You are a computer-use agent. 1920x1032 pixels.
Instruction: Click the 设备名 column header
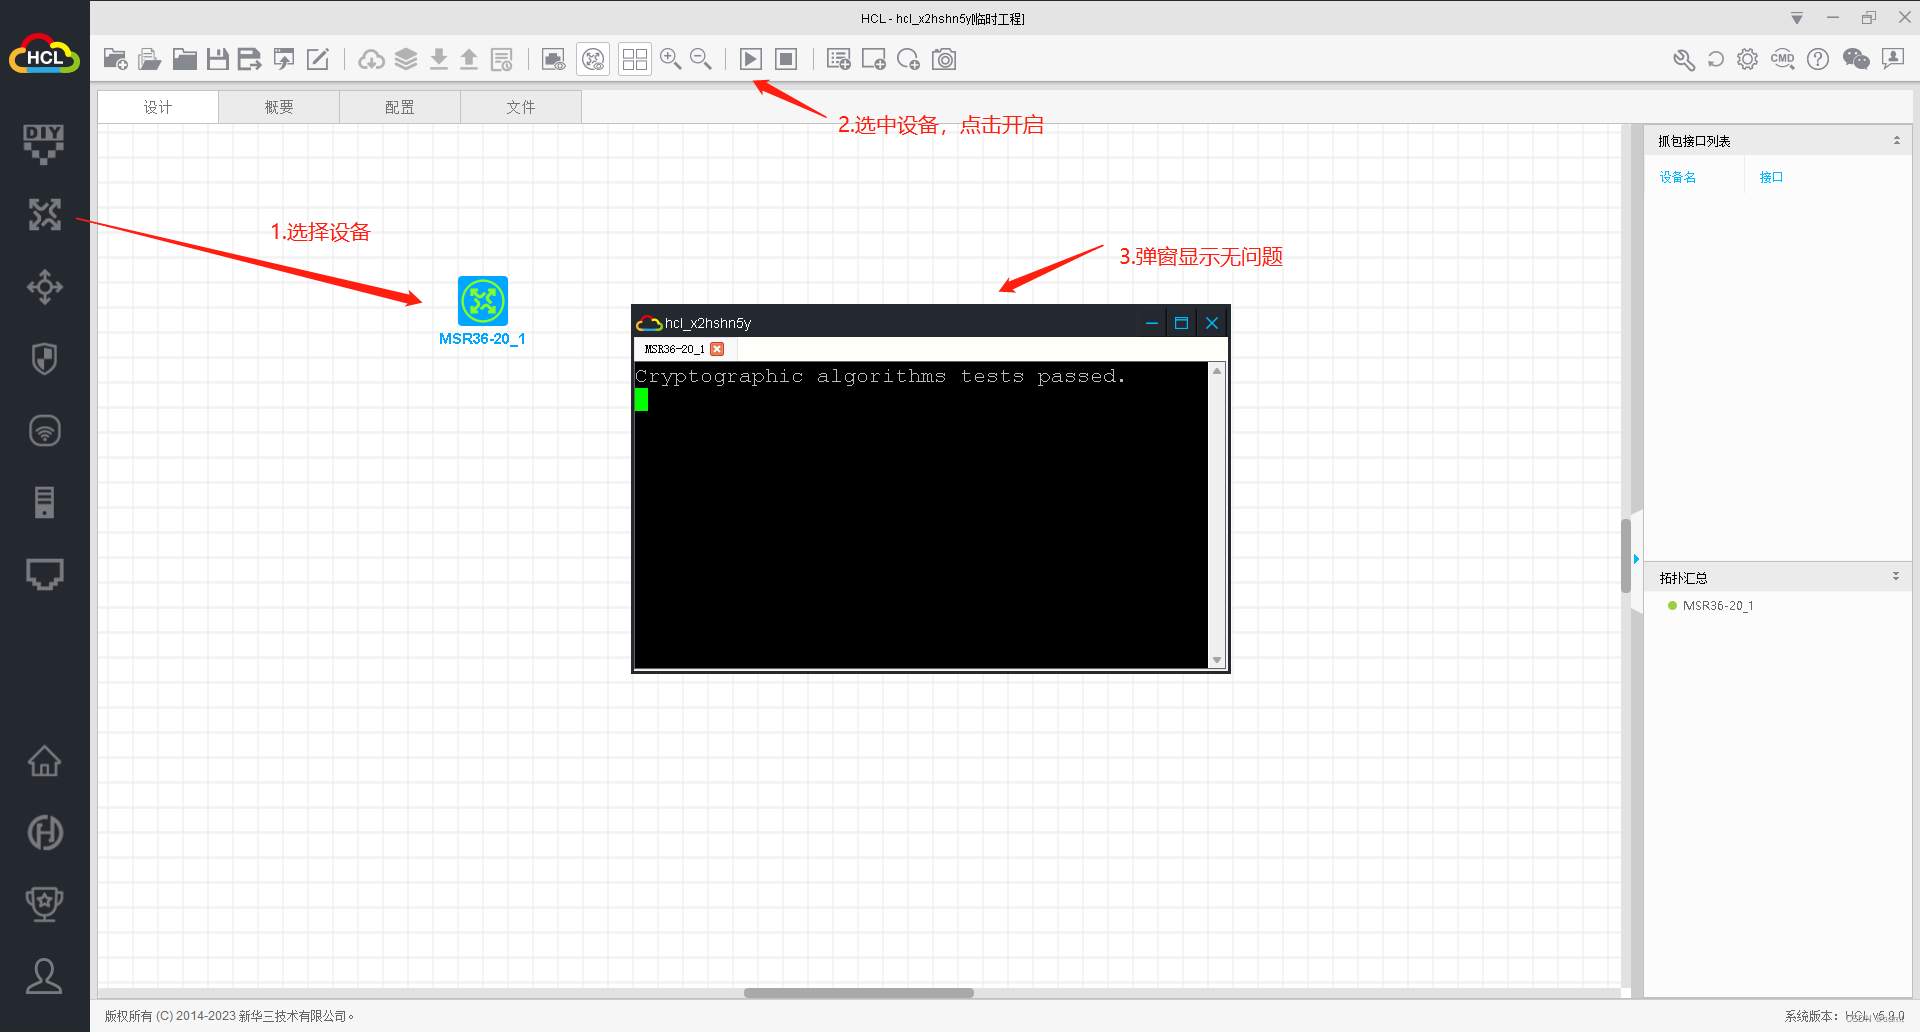click(1678, 177)
